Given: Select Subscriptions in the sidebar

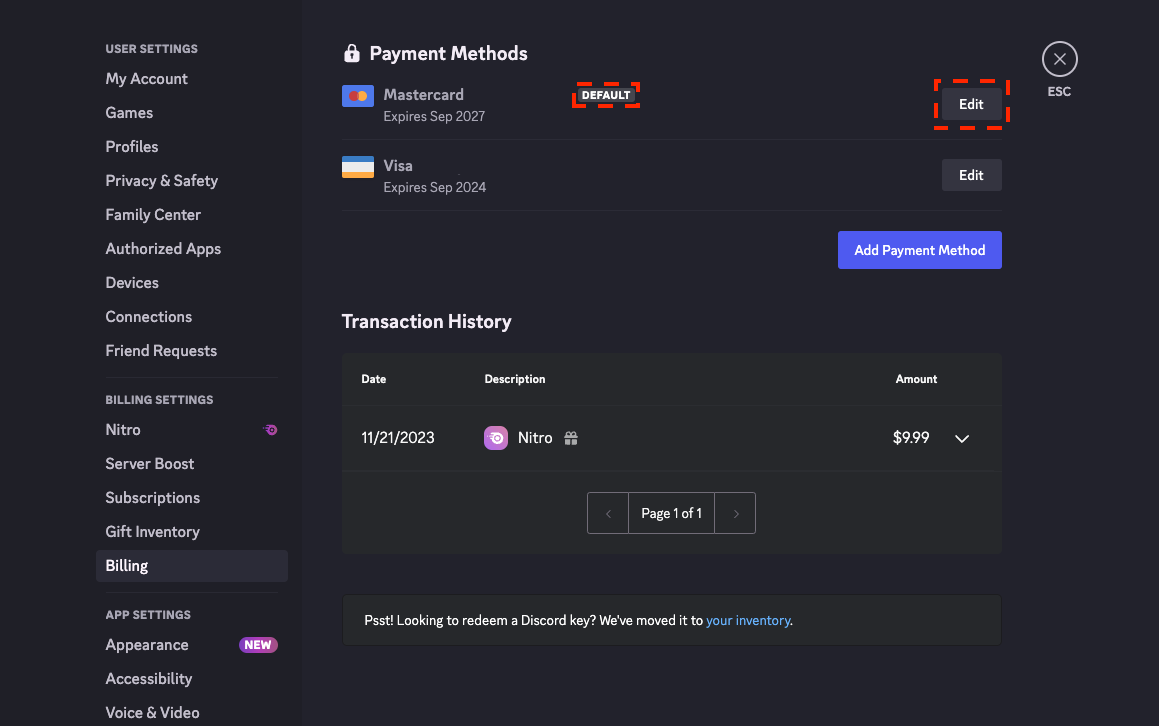Looking at the screenshot, I should click(152, 497).
